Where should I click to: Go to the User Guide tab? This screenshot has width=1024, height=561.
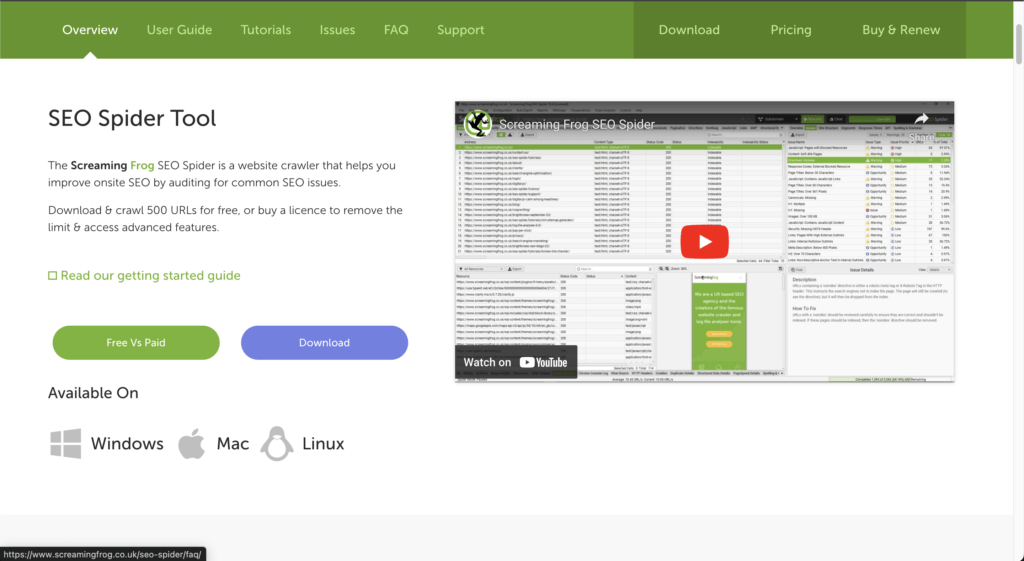pyautogui.click(x=179, y=30)
